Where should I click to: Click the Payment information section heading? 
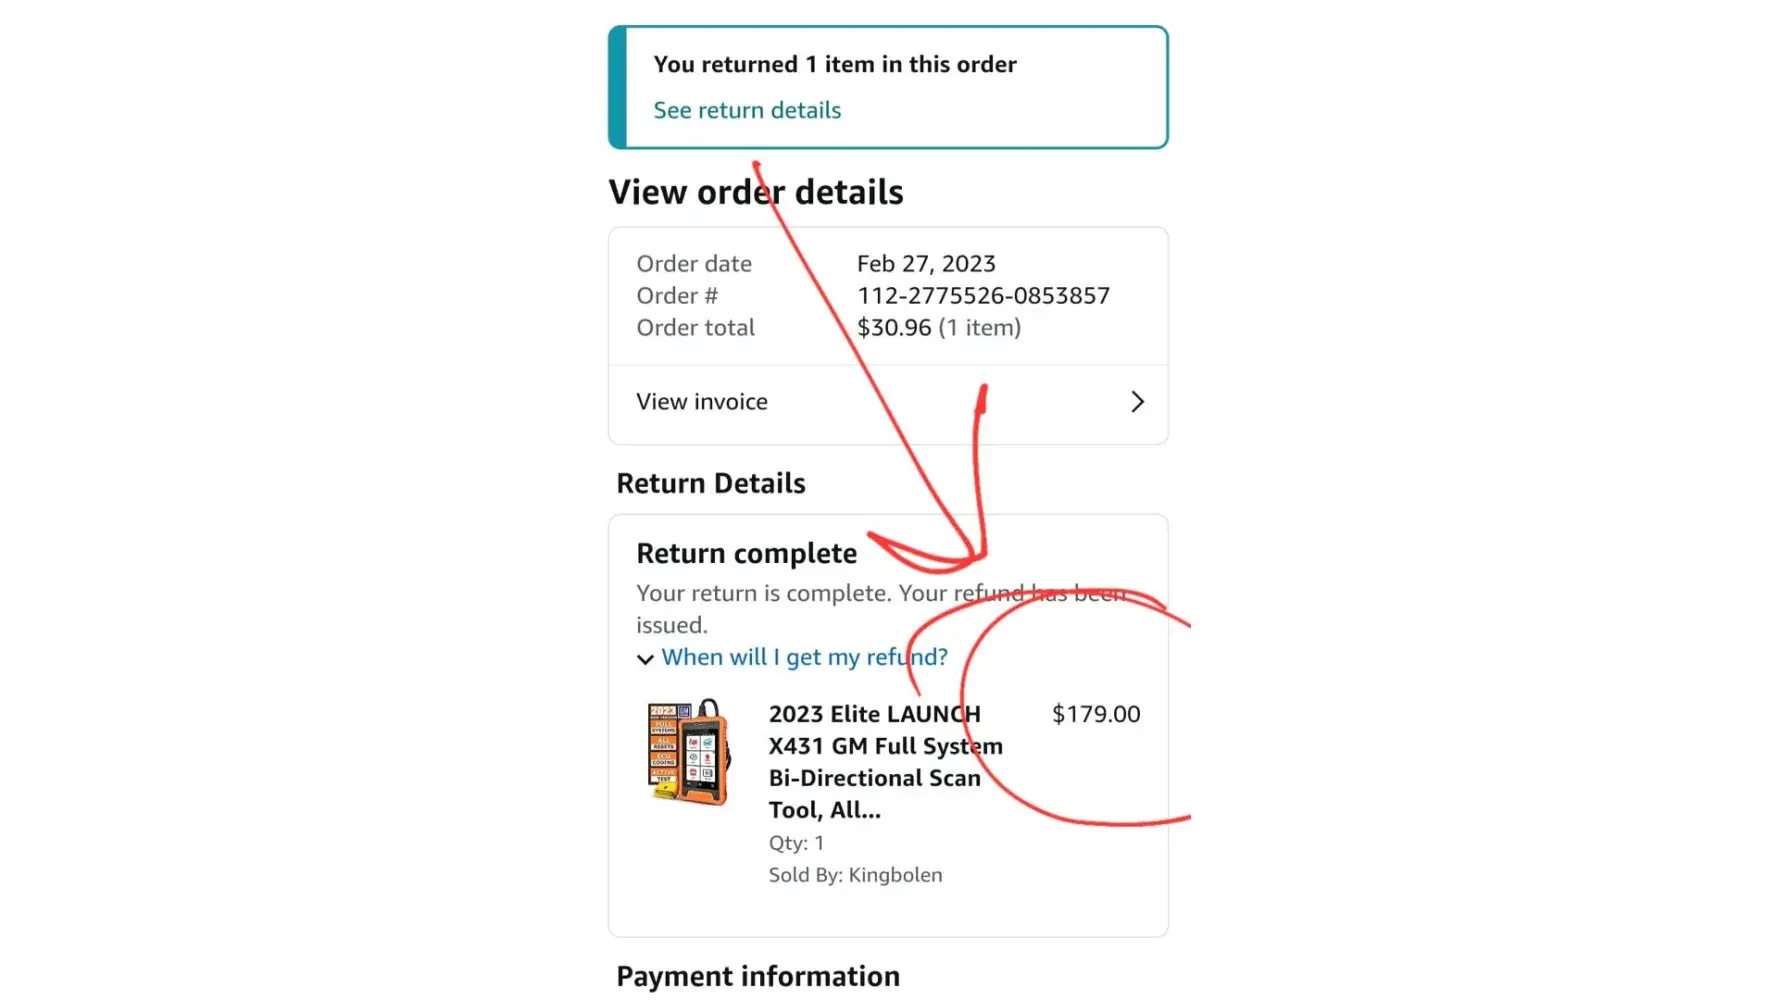(758, 976)
